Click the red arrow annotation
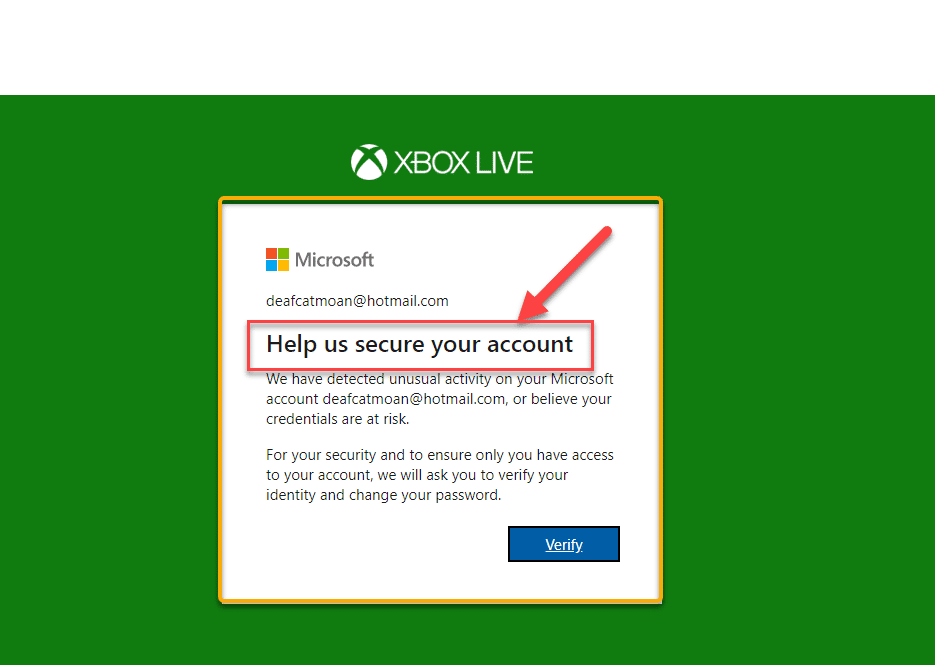 (564, 274)
